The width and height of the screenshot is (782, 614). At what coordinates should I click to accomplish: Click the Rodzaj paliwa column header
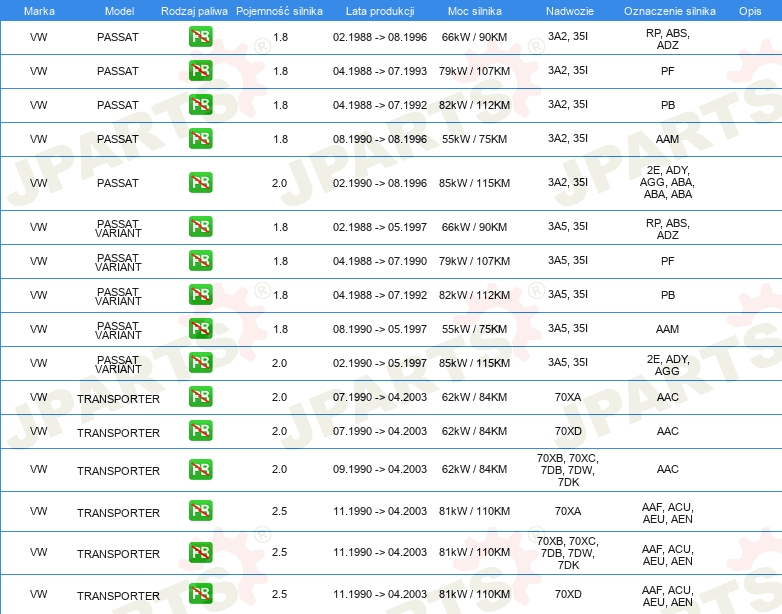pyautogui.click(x=194, y=11)
